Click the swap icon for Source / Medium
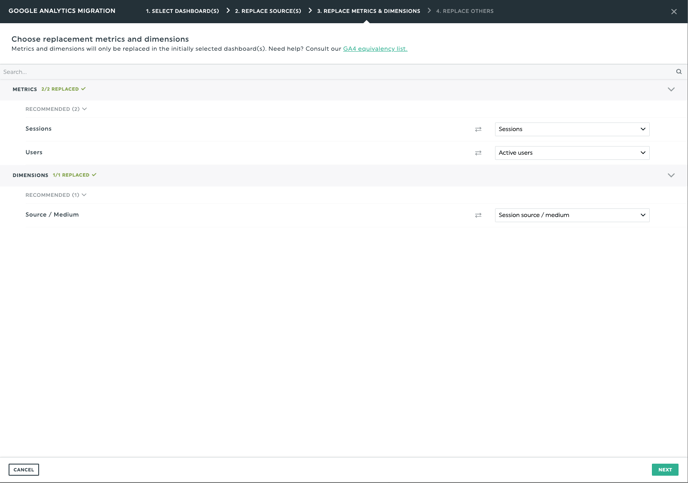Viewport: 688px width, 483px height. [x=478, y=215]
